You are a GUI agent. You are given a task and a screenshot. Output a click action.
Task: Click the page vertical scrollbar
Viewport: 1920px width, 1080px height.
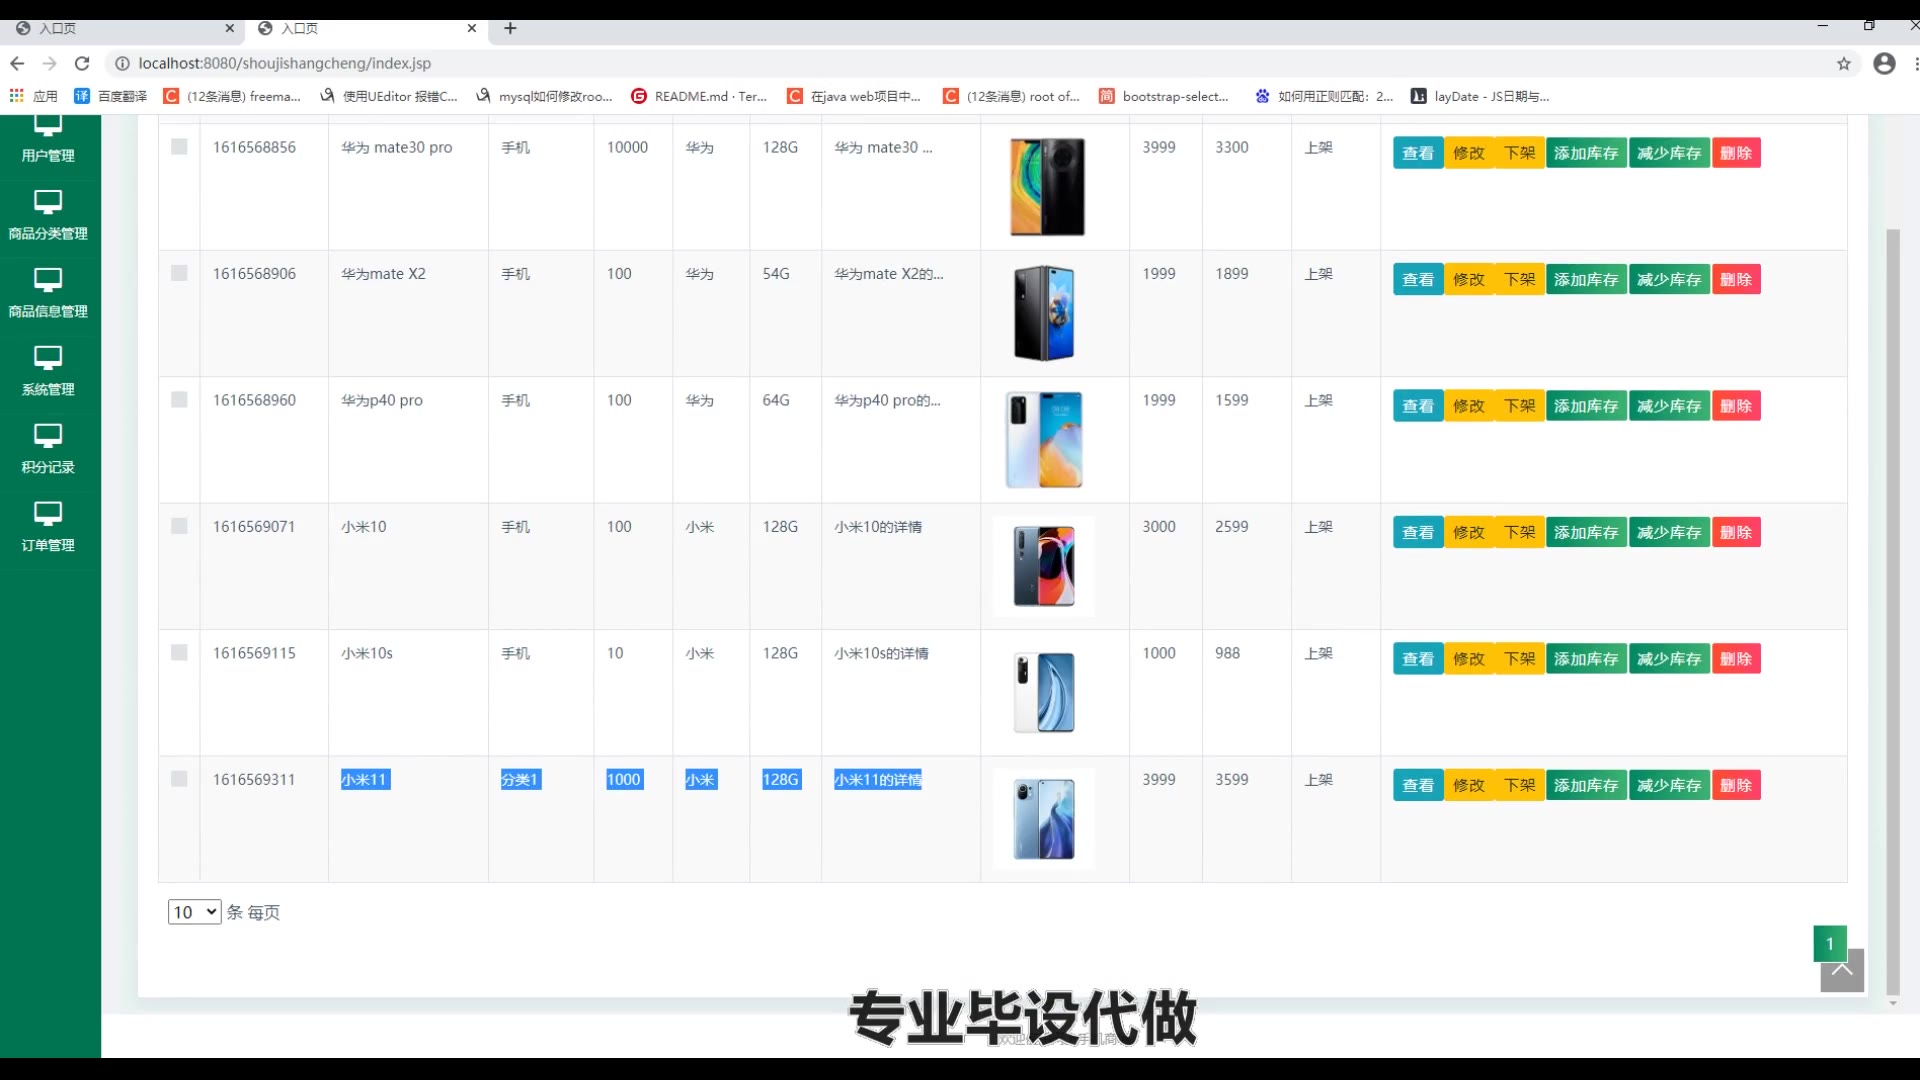pos(1892,610)
